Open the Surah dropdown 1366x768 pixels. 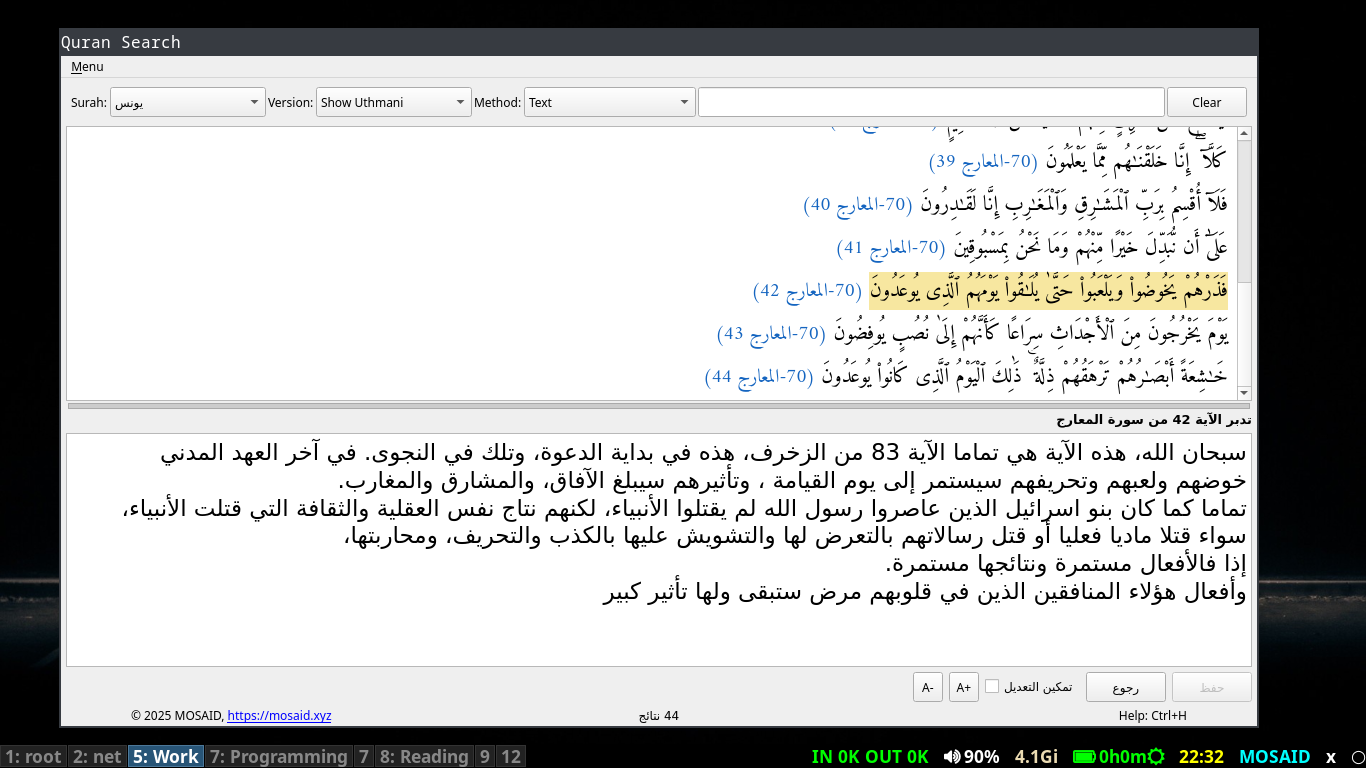pyautogui.click(x=188, y=102)
